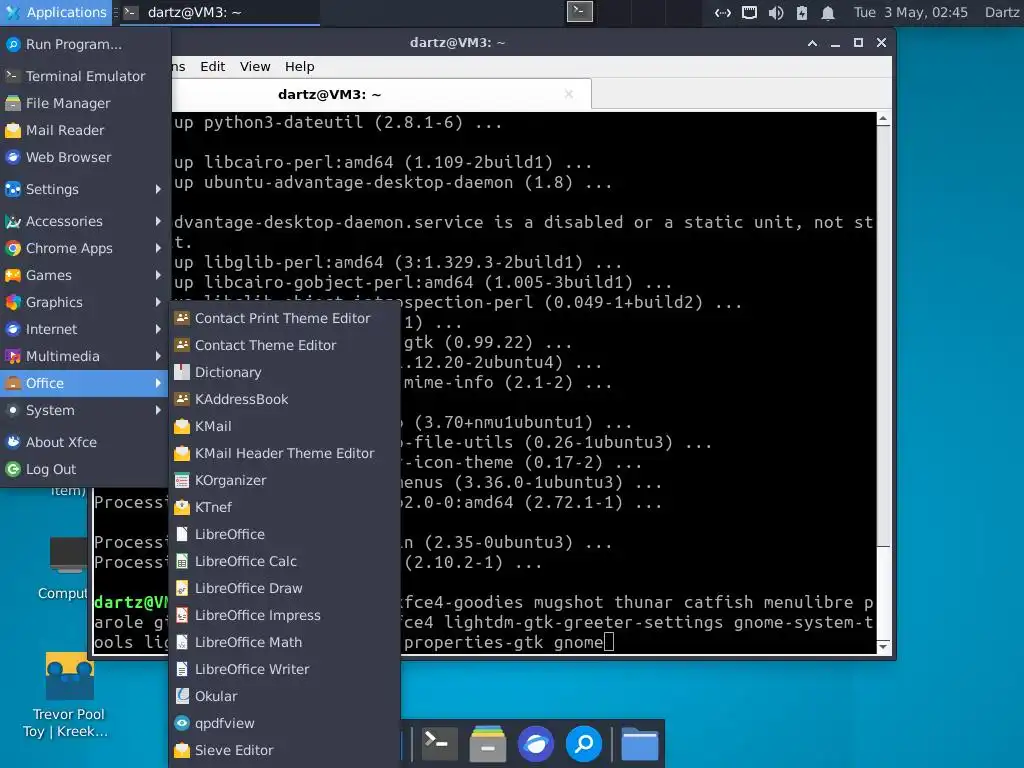This screenshot has width=1024, height=768.
Task: Click the network connection tray icon
Action: (x=722, y=12)
